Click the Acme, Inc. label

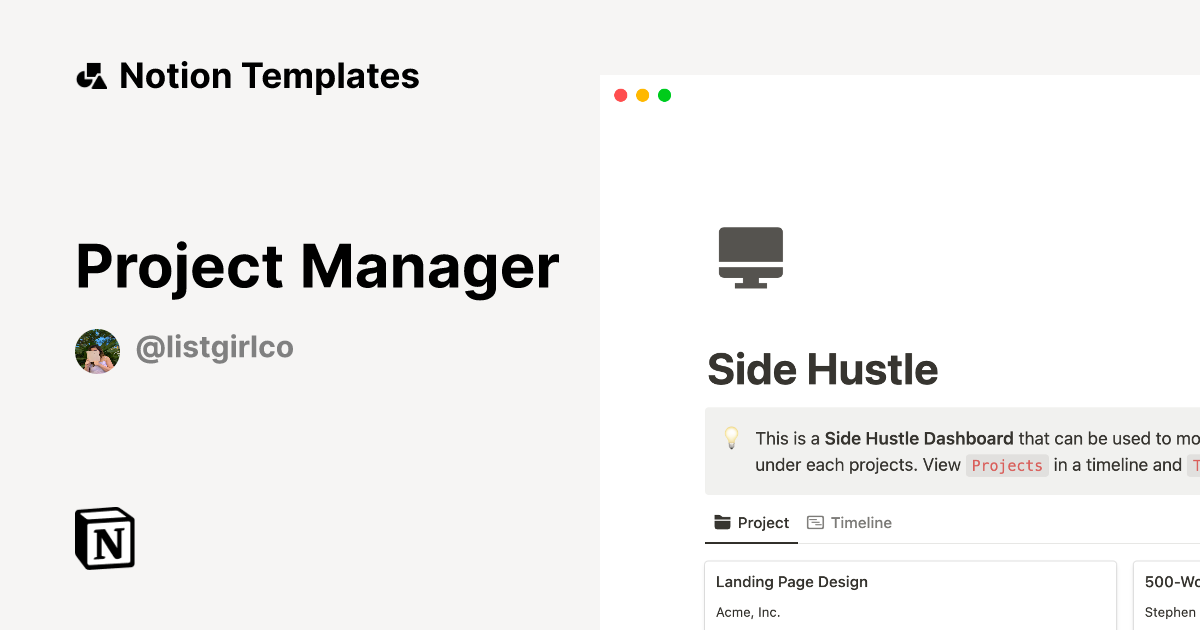[745, 611]
